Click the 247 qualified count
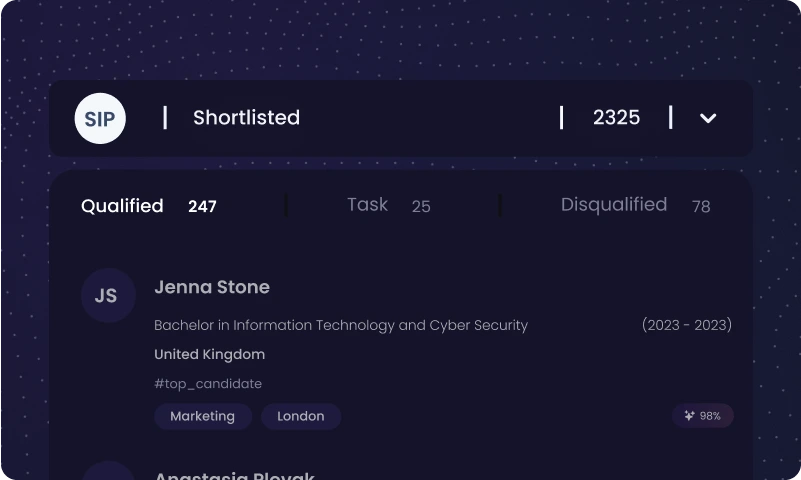801x480 pixels. click(x=202, y=206)
